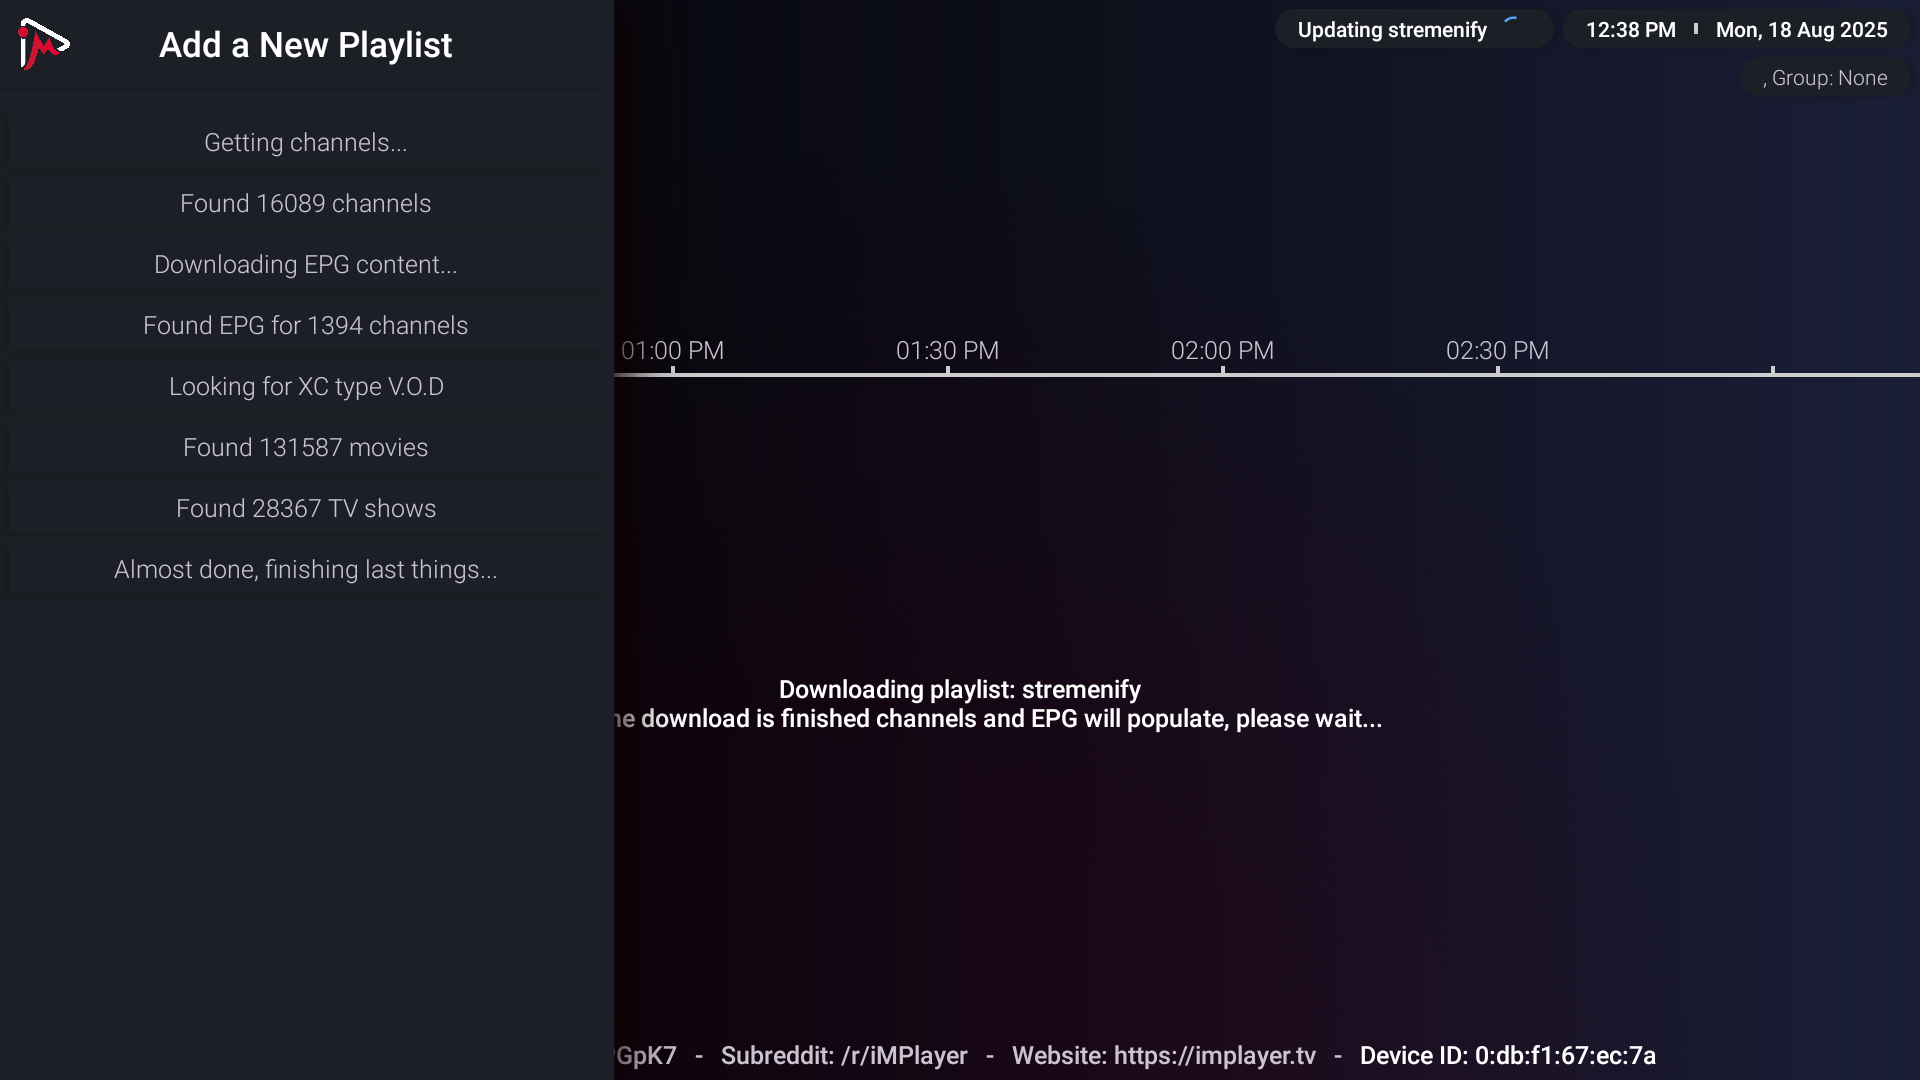Select the 'Getting channels...' status row
The height and width of the screenshot is (1080, 1920).
tap(305, 143)
